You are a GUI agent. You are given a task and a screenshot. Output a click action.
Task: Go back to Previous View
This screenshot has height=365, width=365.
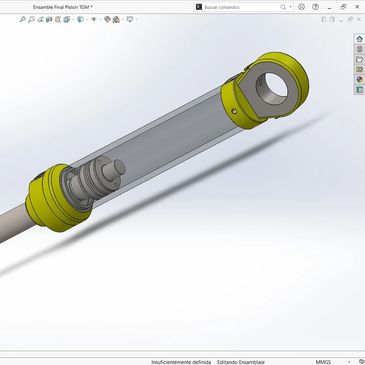[x=40, y=20]
